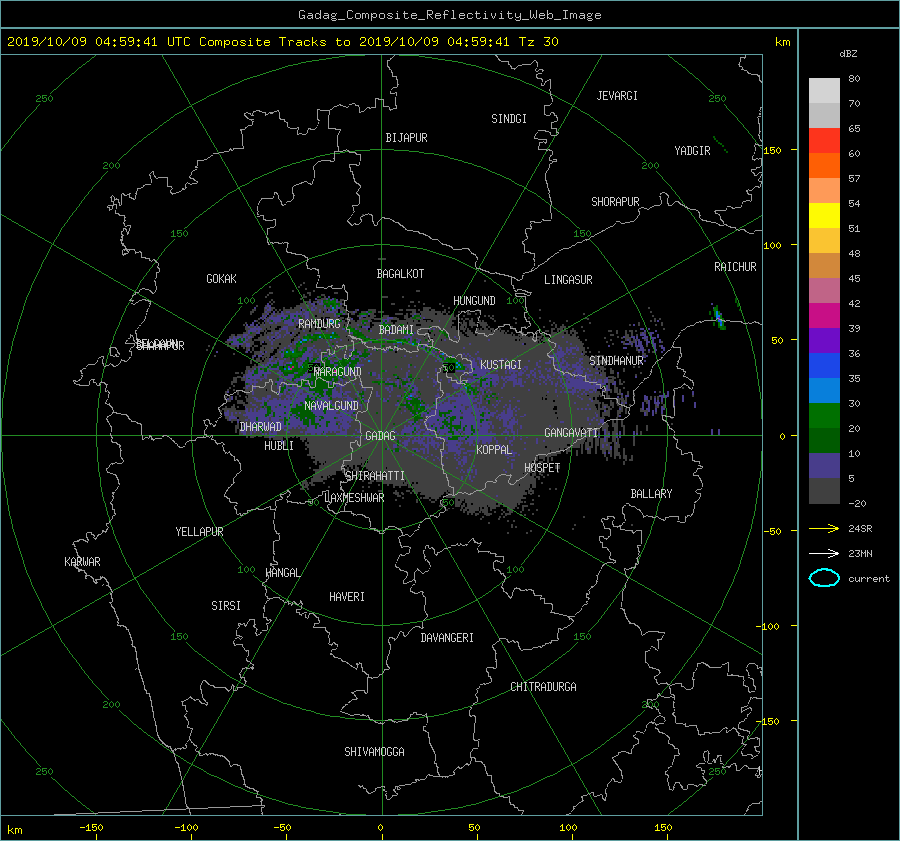
Task: Click the 2019/10/09 04:59:41 UTC timestamp line
Action: pos(282,42)
